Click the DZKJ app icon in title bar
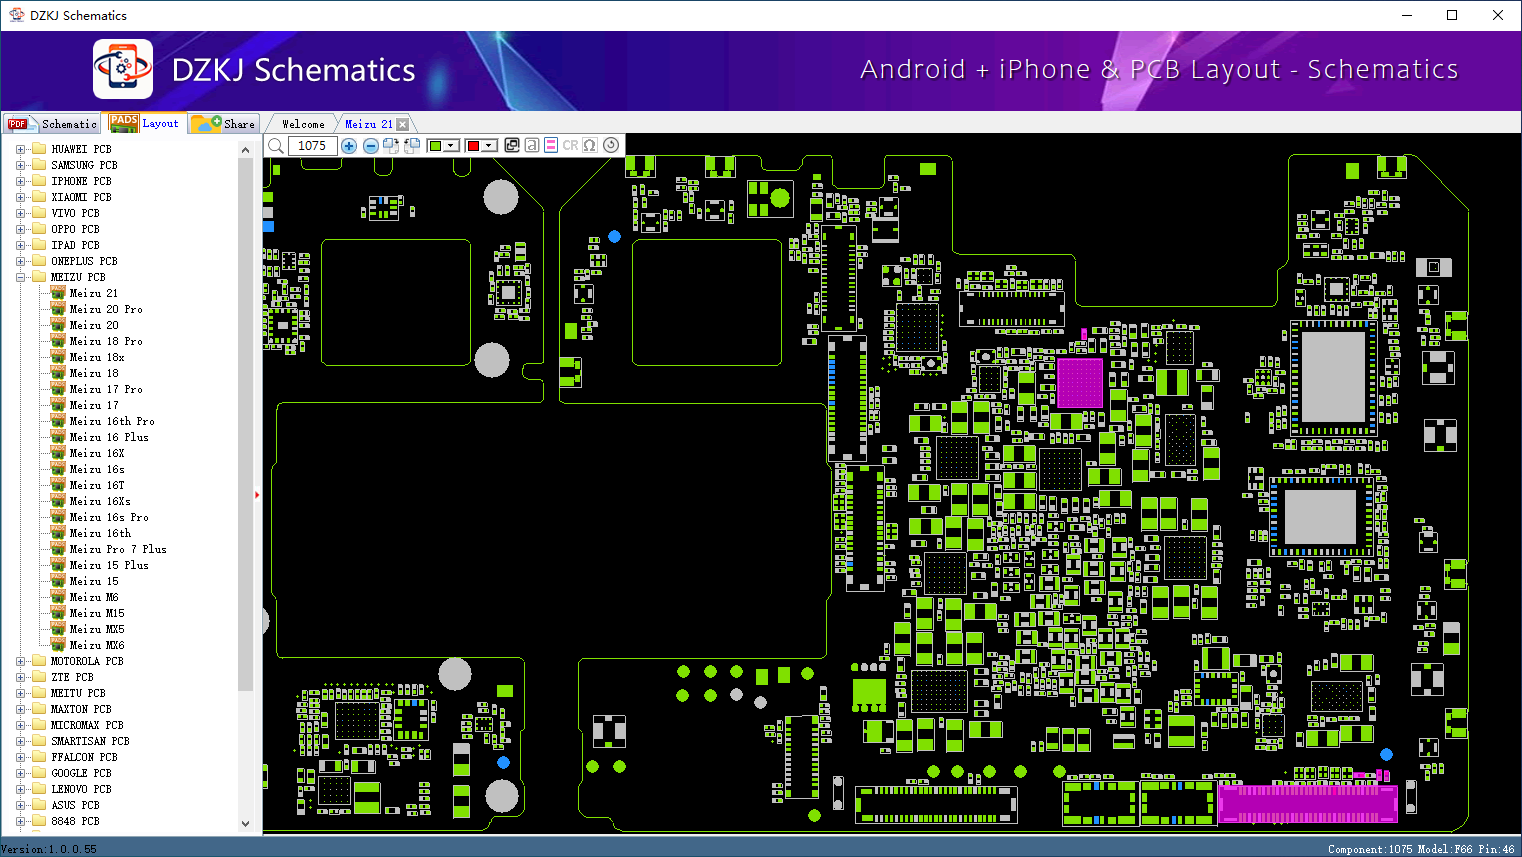The image size is (1522, 857). click(16, 15)
